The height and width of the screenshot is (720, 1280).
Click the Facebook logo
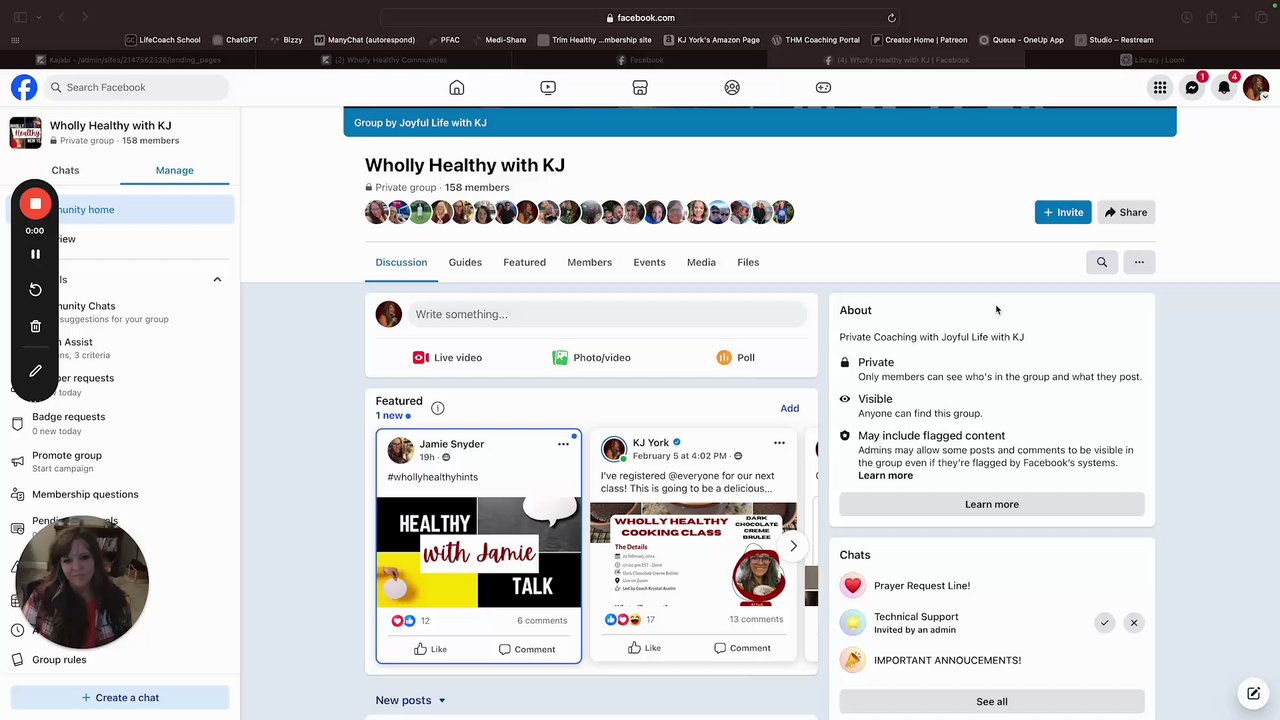click(x=24, y=87)
